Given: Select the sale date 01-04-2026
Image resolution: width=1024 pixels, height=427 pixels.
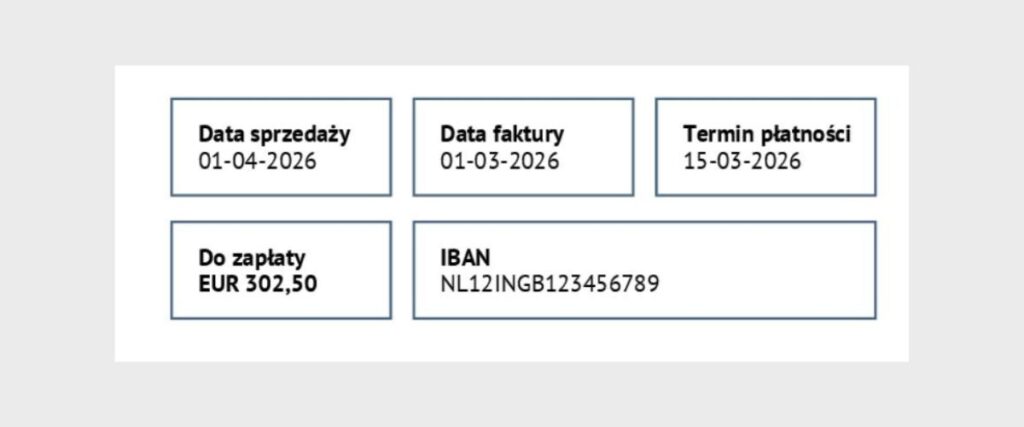Looking at the screenshot, I should tap(257, 160).
